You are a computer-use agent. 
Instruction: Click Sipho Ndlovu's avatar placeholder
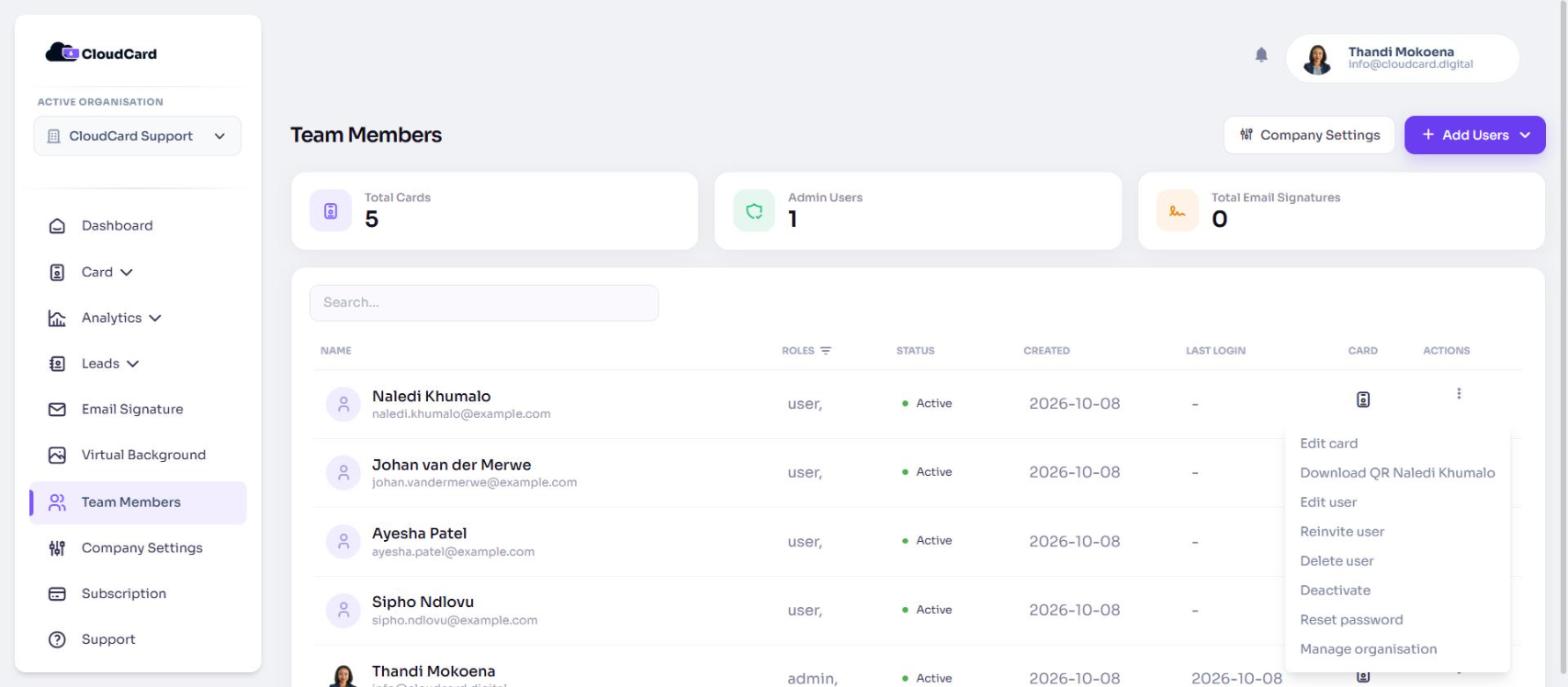[x=343, y=610]
